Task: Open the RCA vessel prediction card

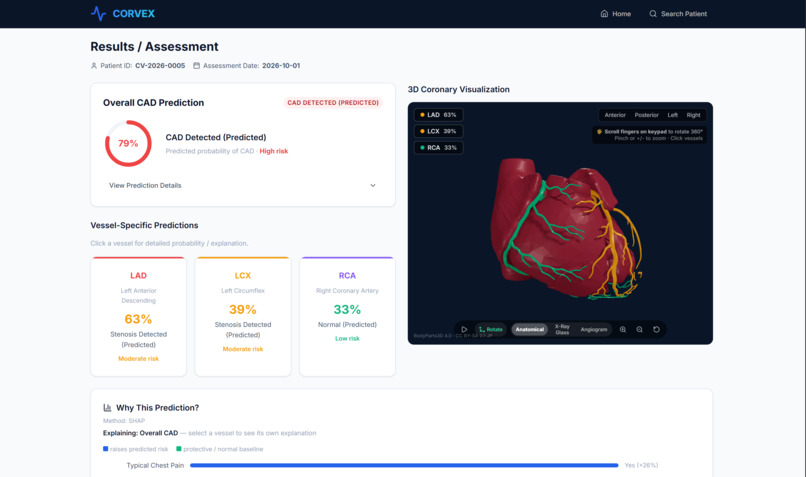Action: pyautogui.click(x=347, y=317)
